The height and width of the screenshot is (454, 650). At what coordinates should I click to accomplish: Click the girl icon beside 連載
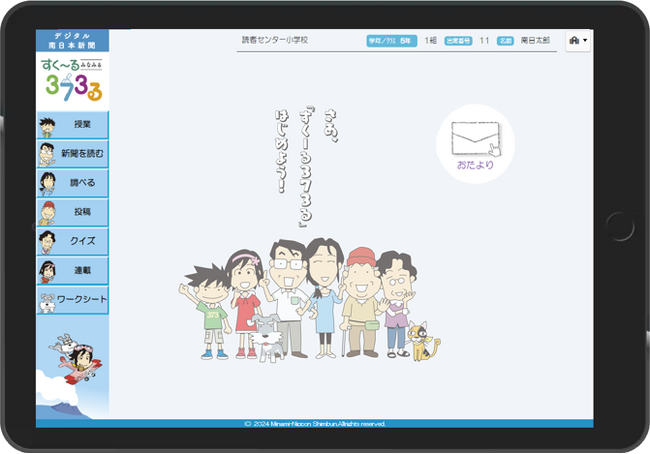click(47, 272)
